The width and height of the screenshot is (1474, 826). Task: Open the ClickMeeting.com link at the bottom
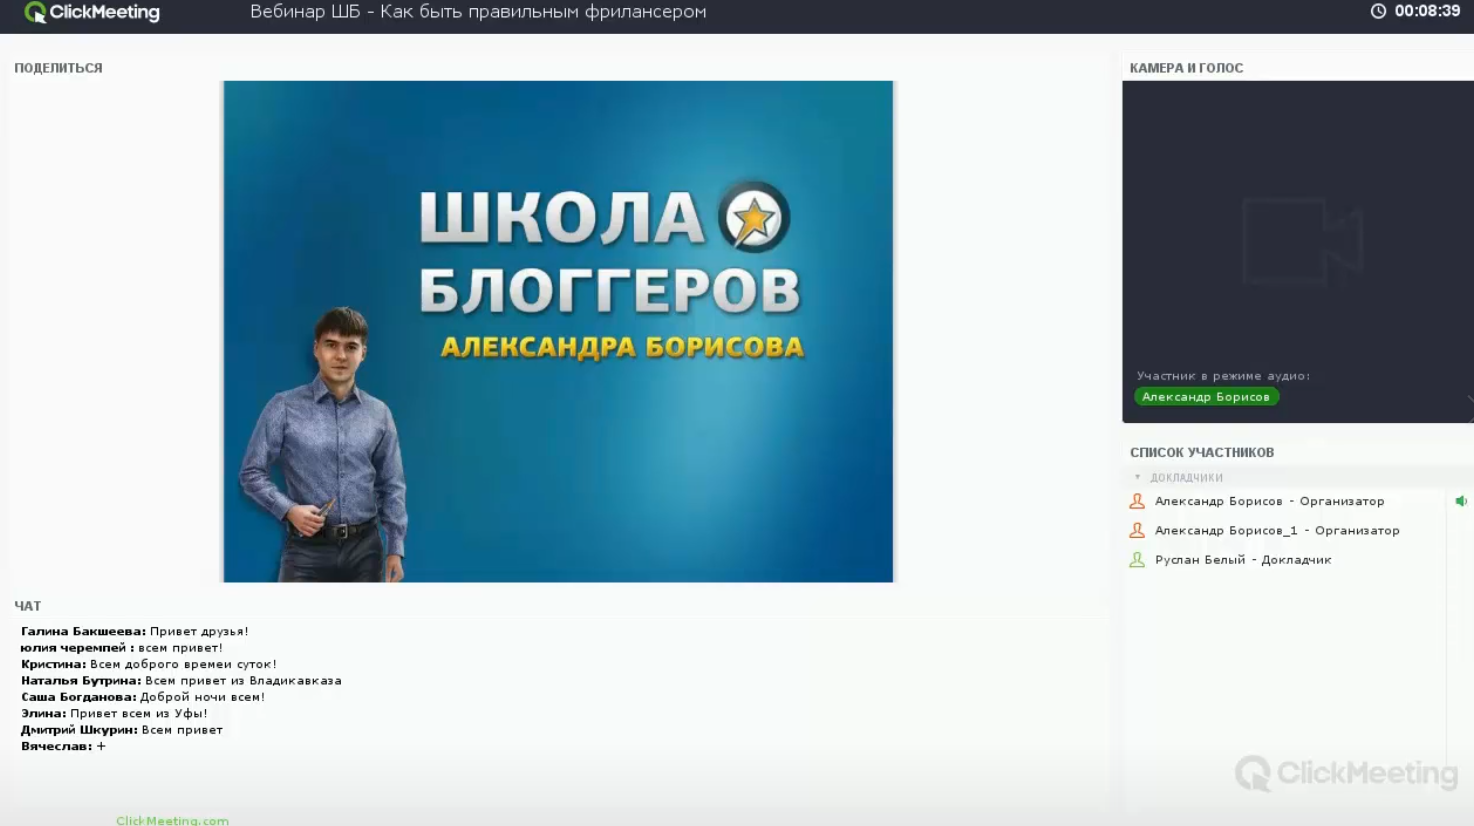click(x=170, y=819)
